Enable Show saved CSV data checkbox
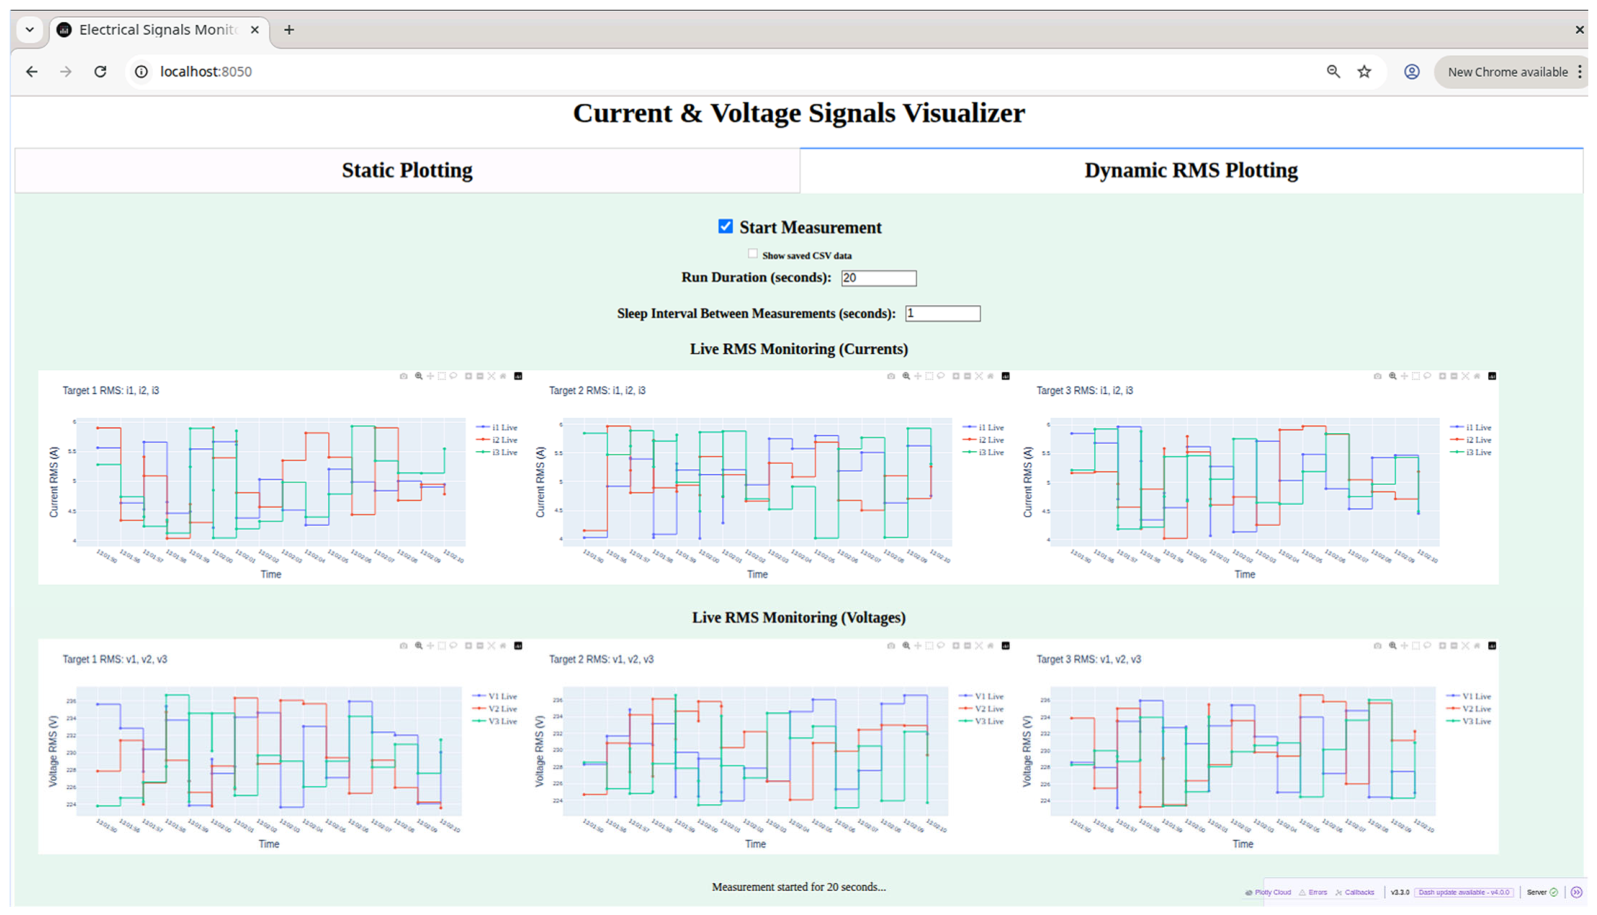The image size is (1597, 915). [753, 254]
